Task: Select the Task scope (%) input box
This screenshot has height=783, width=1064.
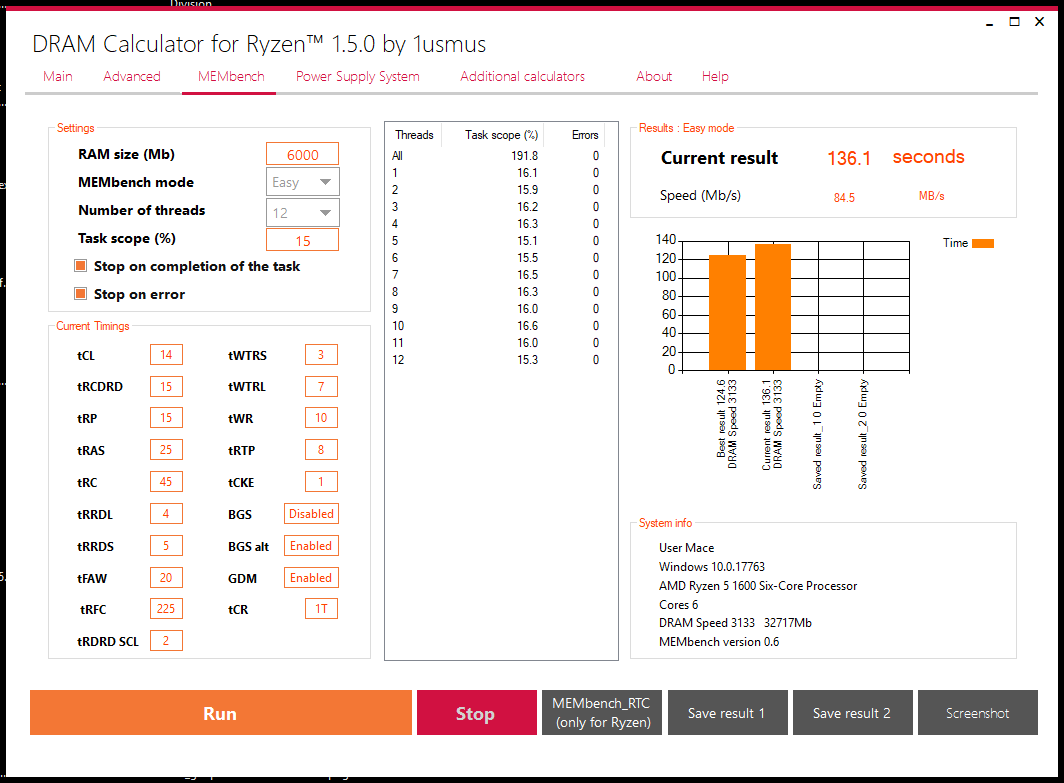Action: click(303, 240)
